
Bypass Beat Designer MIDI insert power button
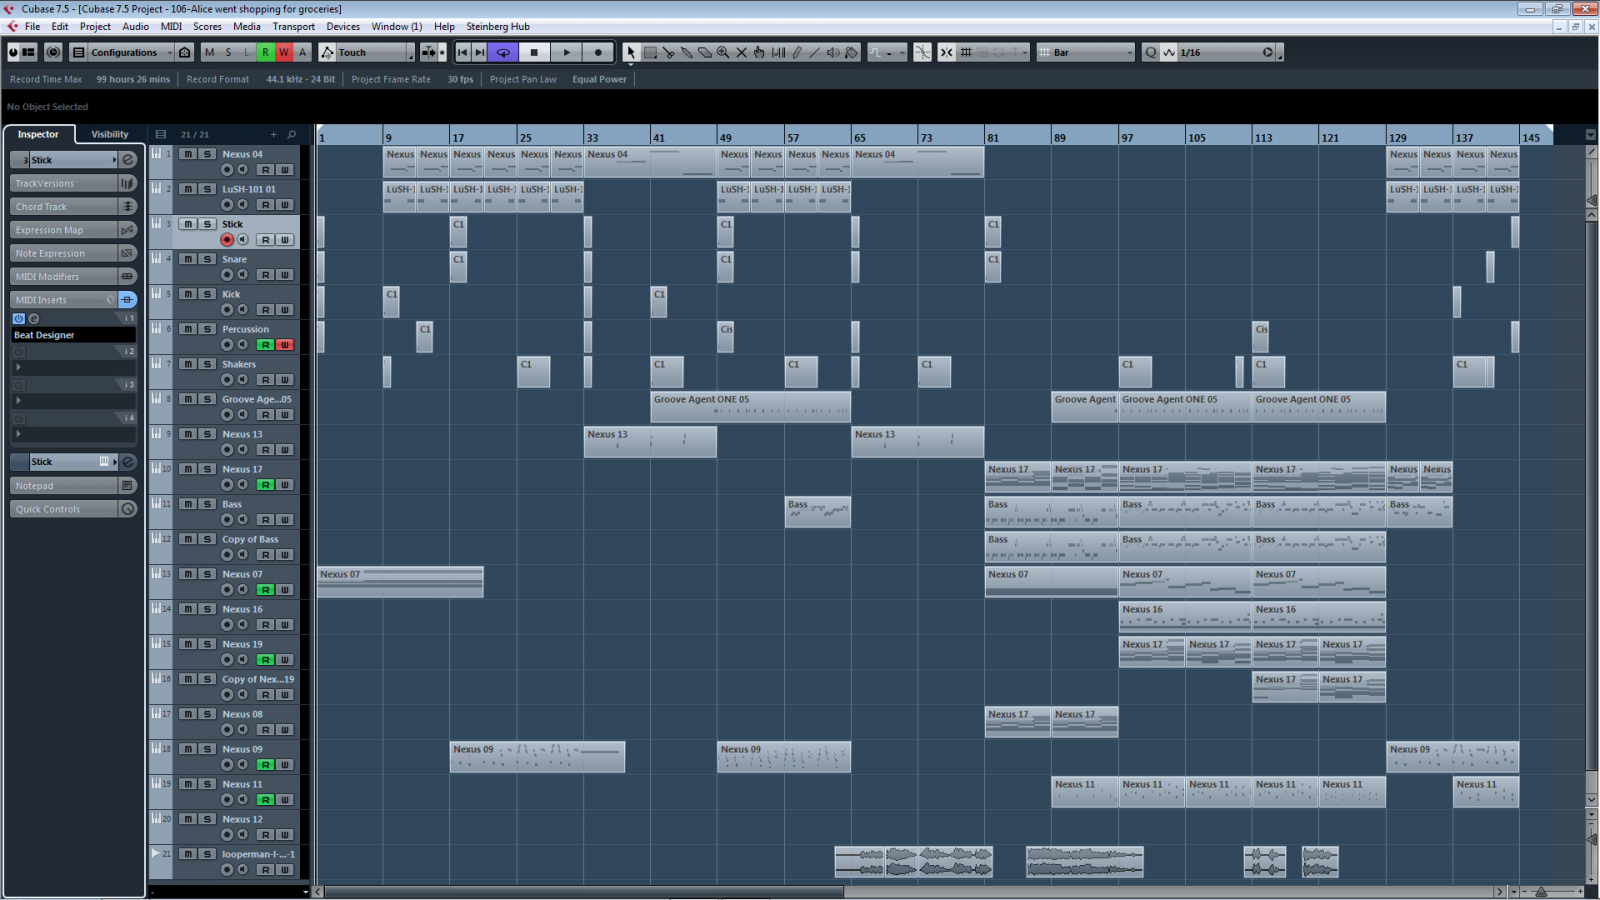pyautogui.click(x=18, y=319)
